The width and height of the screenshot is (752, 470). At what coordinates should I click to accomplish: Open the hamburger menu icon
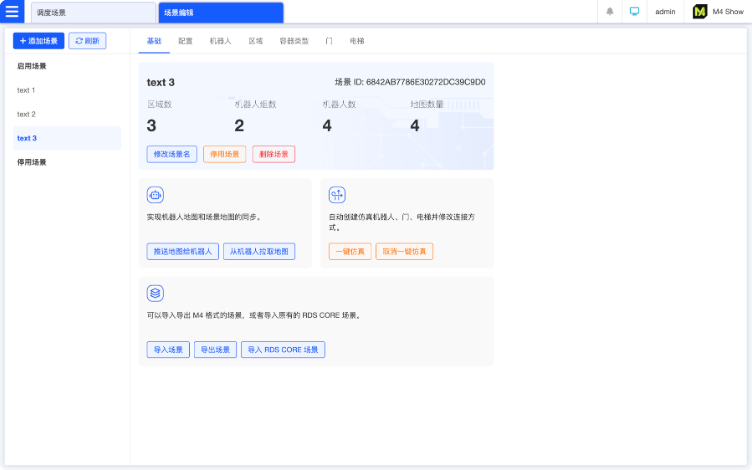(13, 12)
